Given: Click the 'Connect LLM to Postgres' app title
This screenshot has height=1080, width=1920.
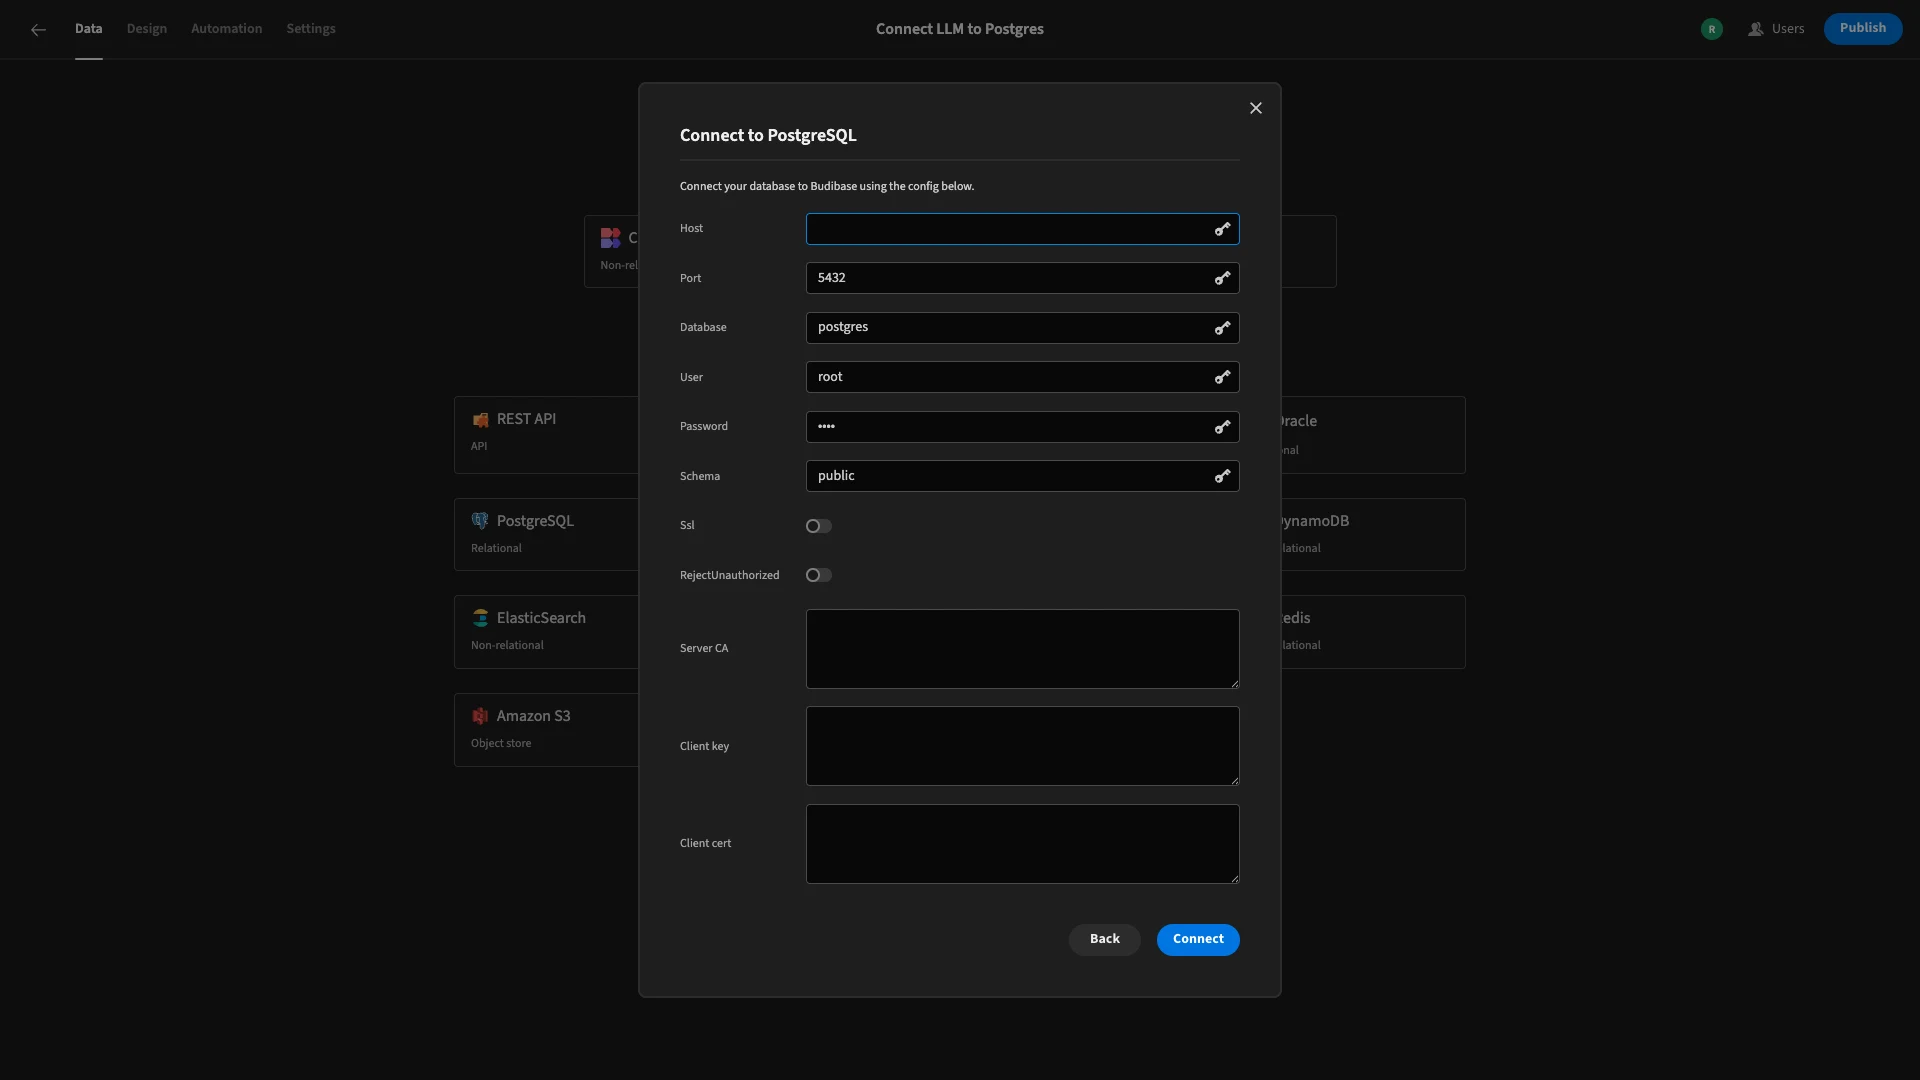Looking at the screenshot, I should pyautogui.click(x=960, y=29).
